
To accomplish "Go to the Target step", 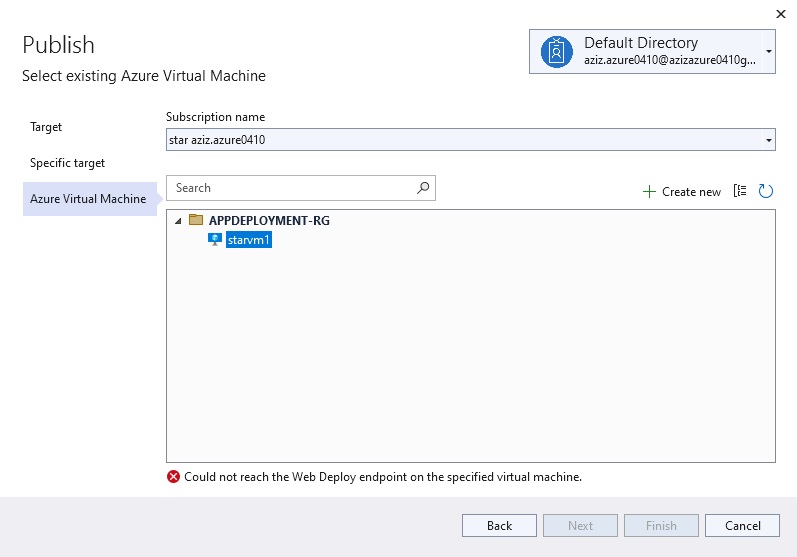I will 46,127.
